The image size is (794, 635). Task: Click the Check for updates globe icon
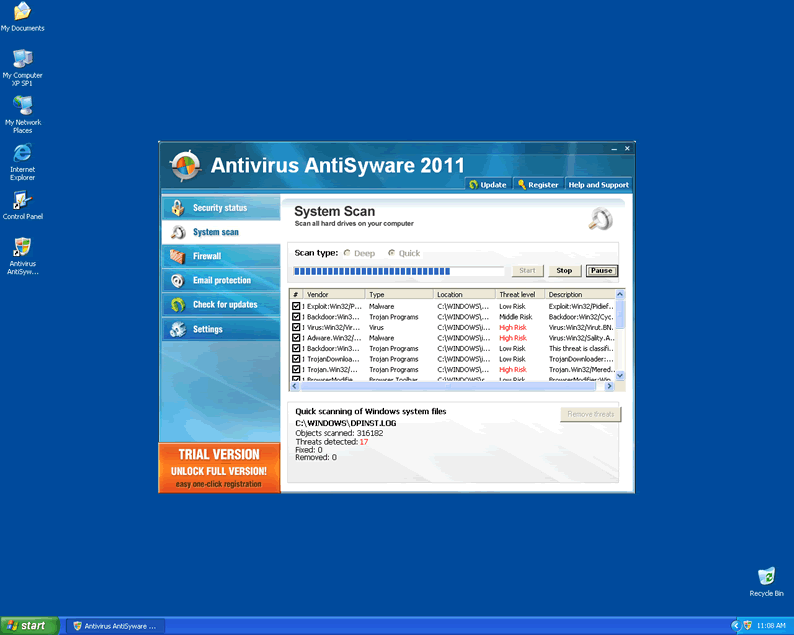[177, 305]
